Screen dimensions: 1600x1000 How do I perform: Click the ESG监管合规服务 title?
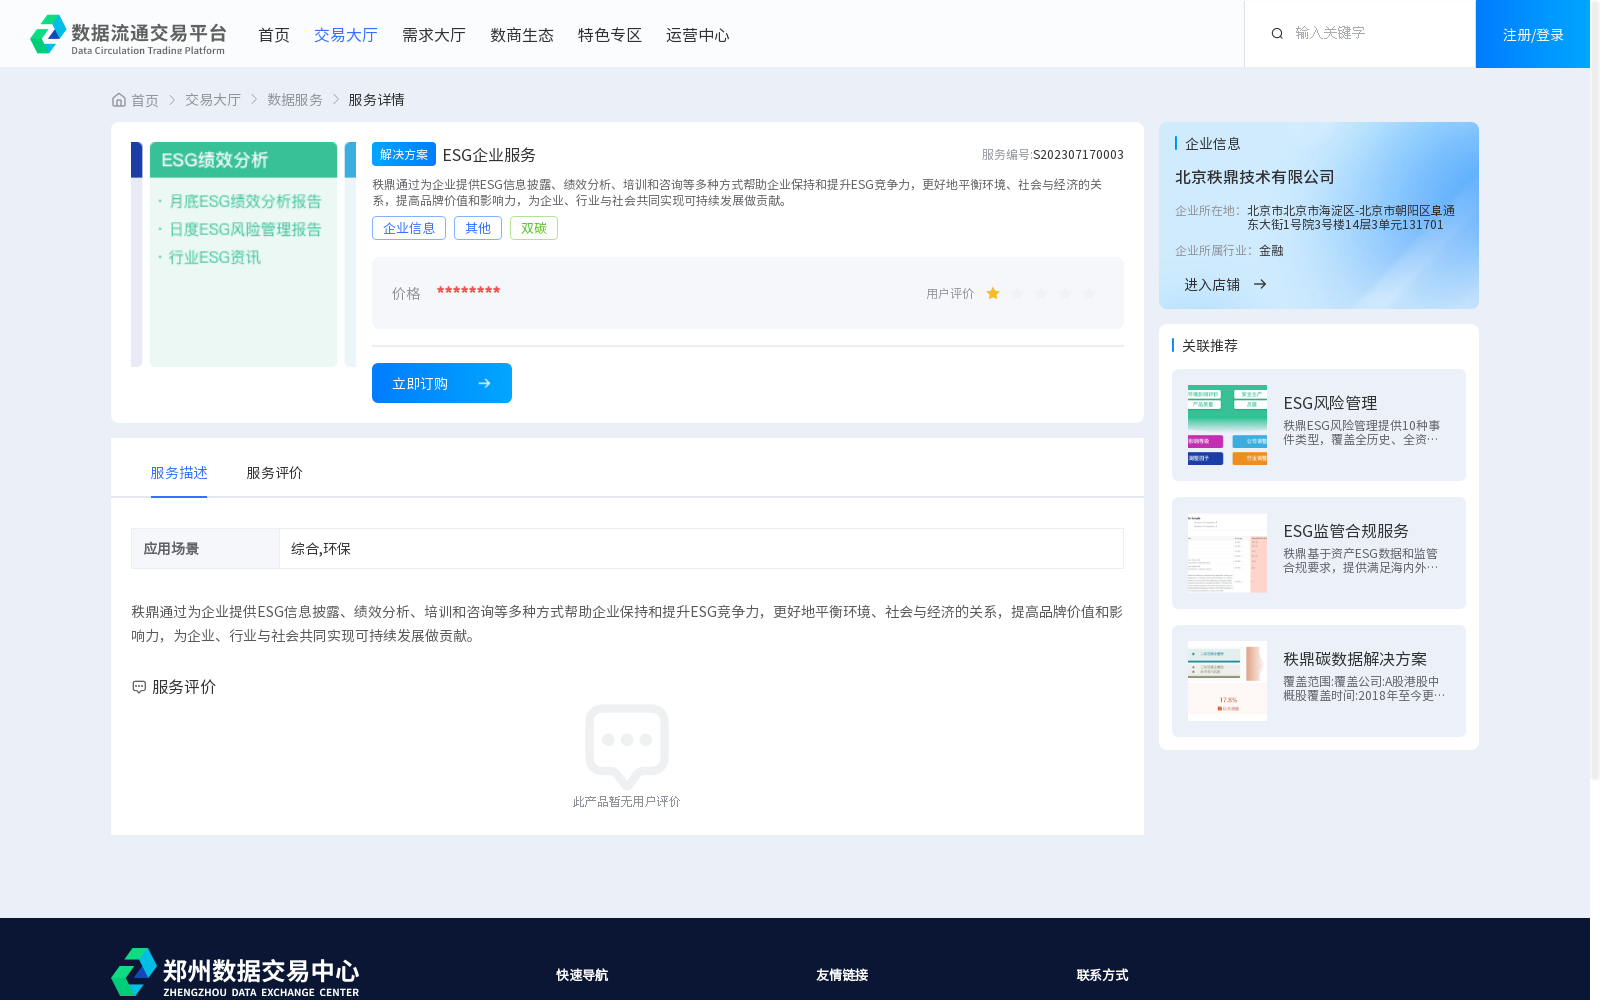[1346, 531]
